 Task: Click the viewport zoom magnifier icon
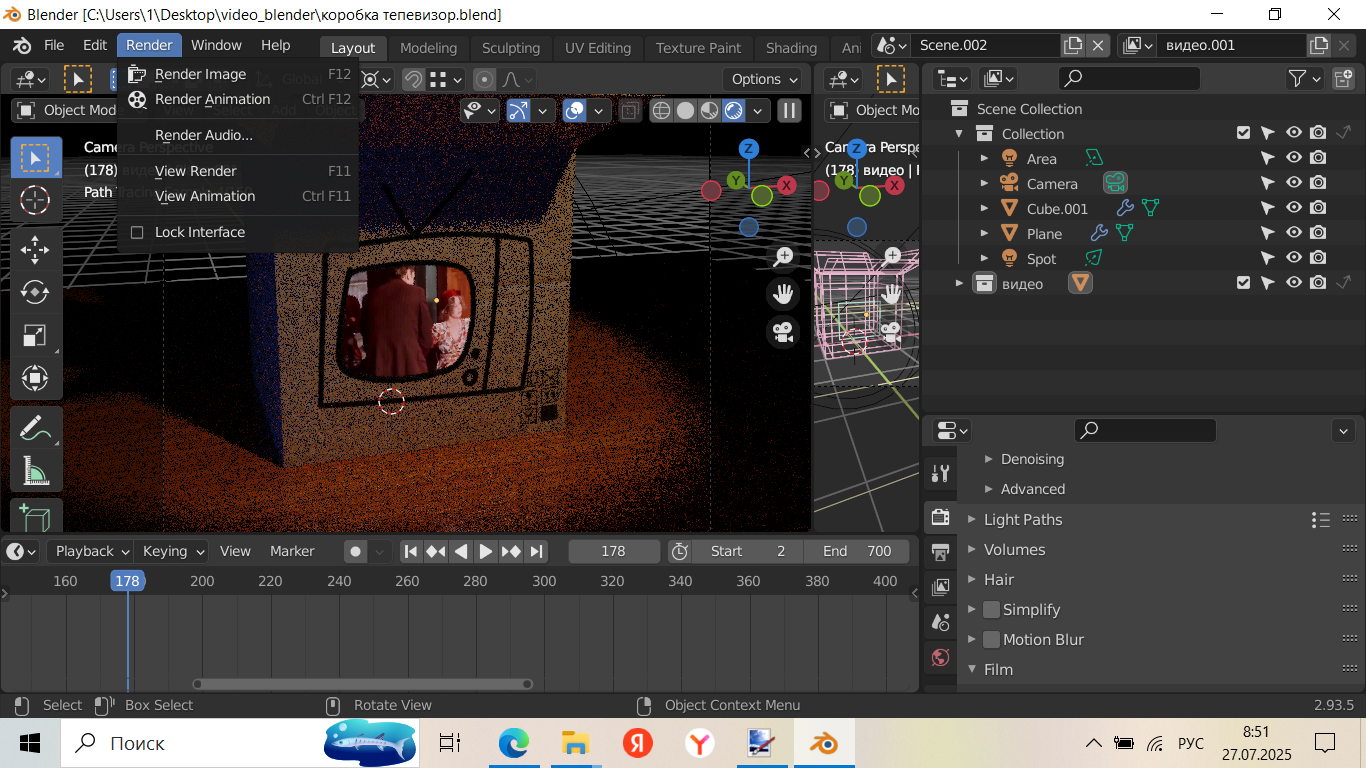coord(784,257)
